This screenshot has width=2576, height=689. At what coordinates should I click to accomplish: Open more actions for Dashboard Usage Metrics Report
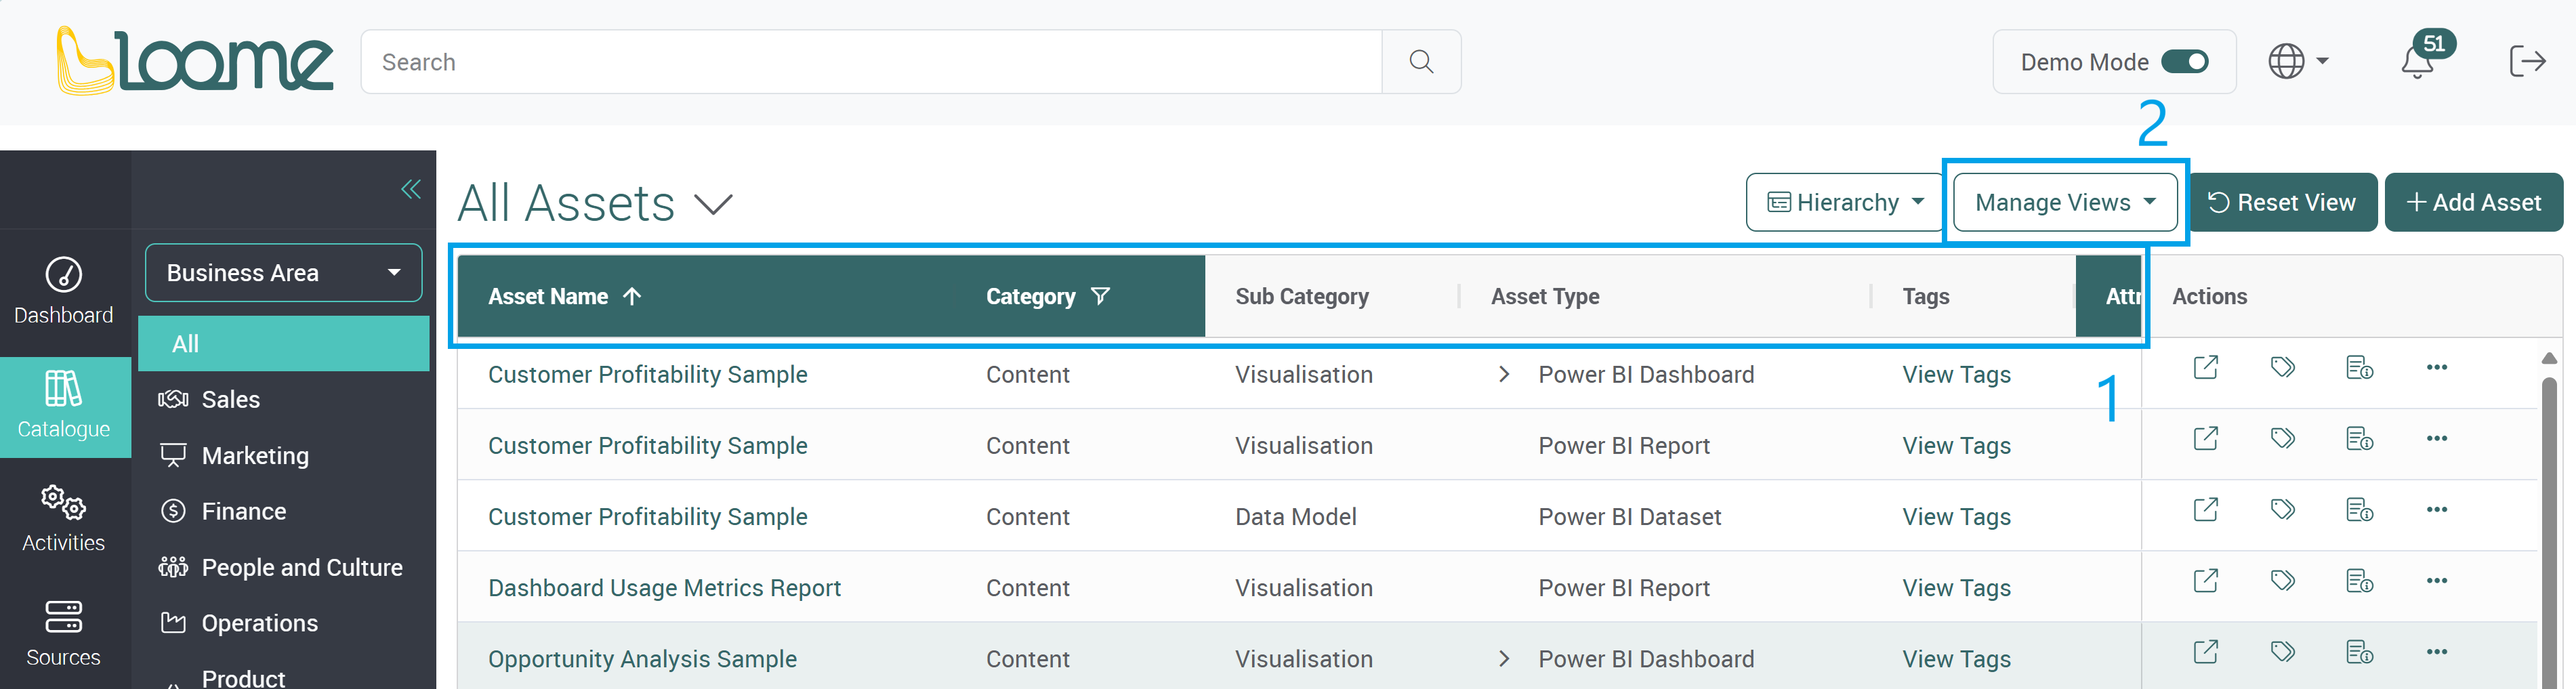2436,581
